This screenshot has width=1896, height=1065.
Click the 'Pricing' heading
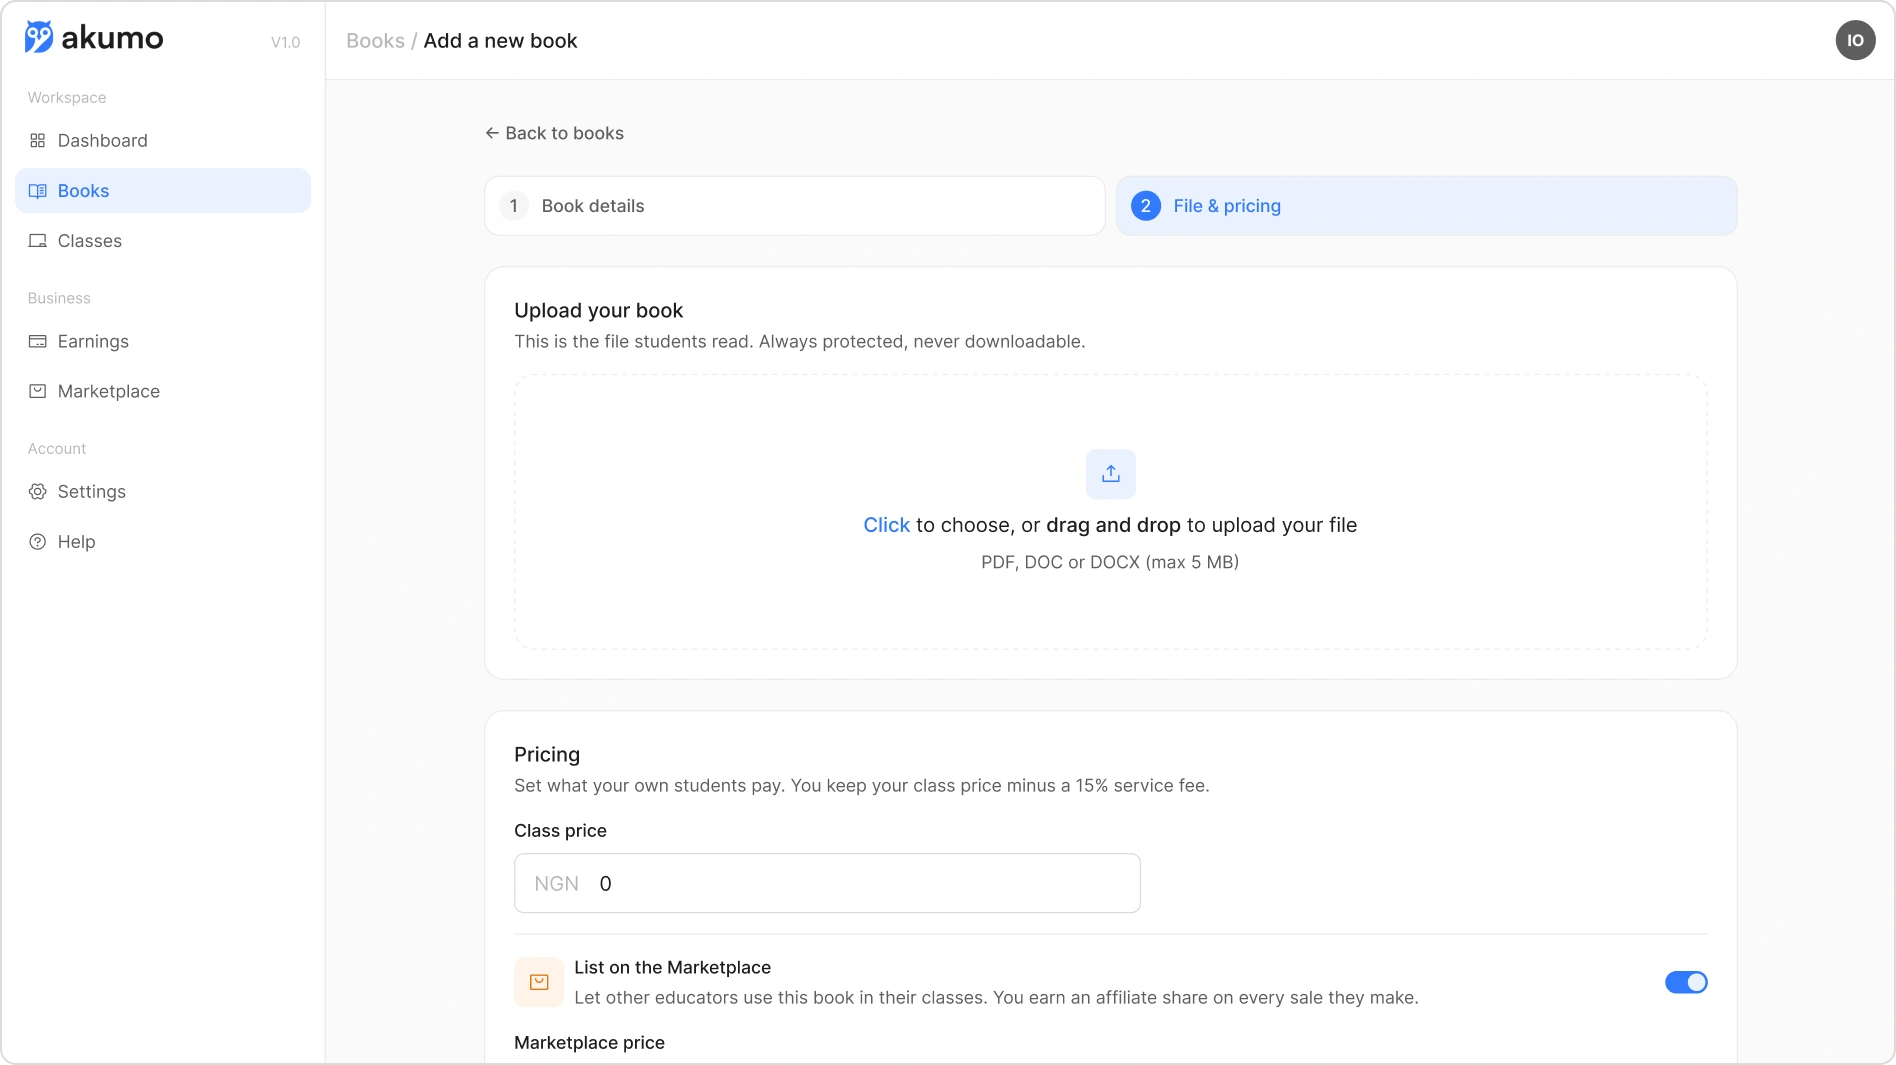[x=547, y=755]
